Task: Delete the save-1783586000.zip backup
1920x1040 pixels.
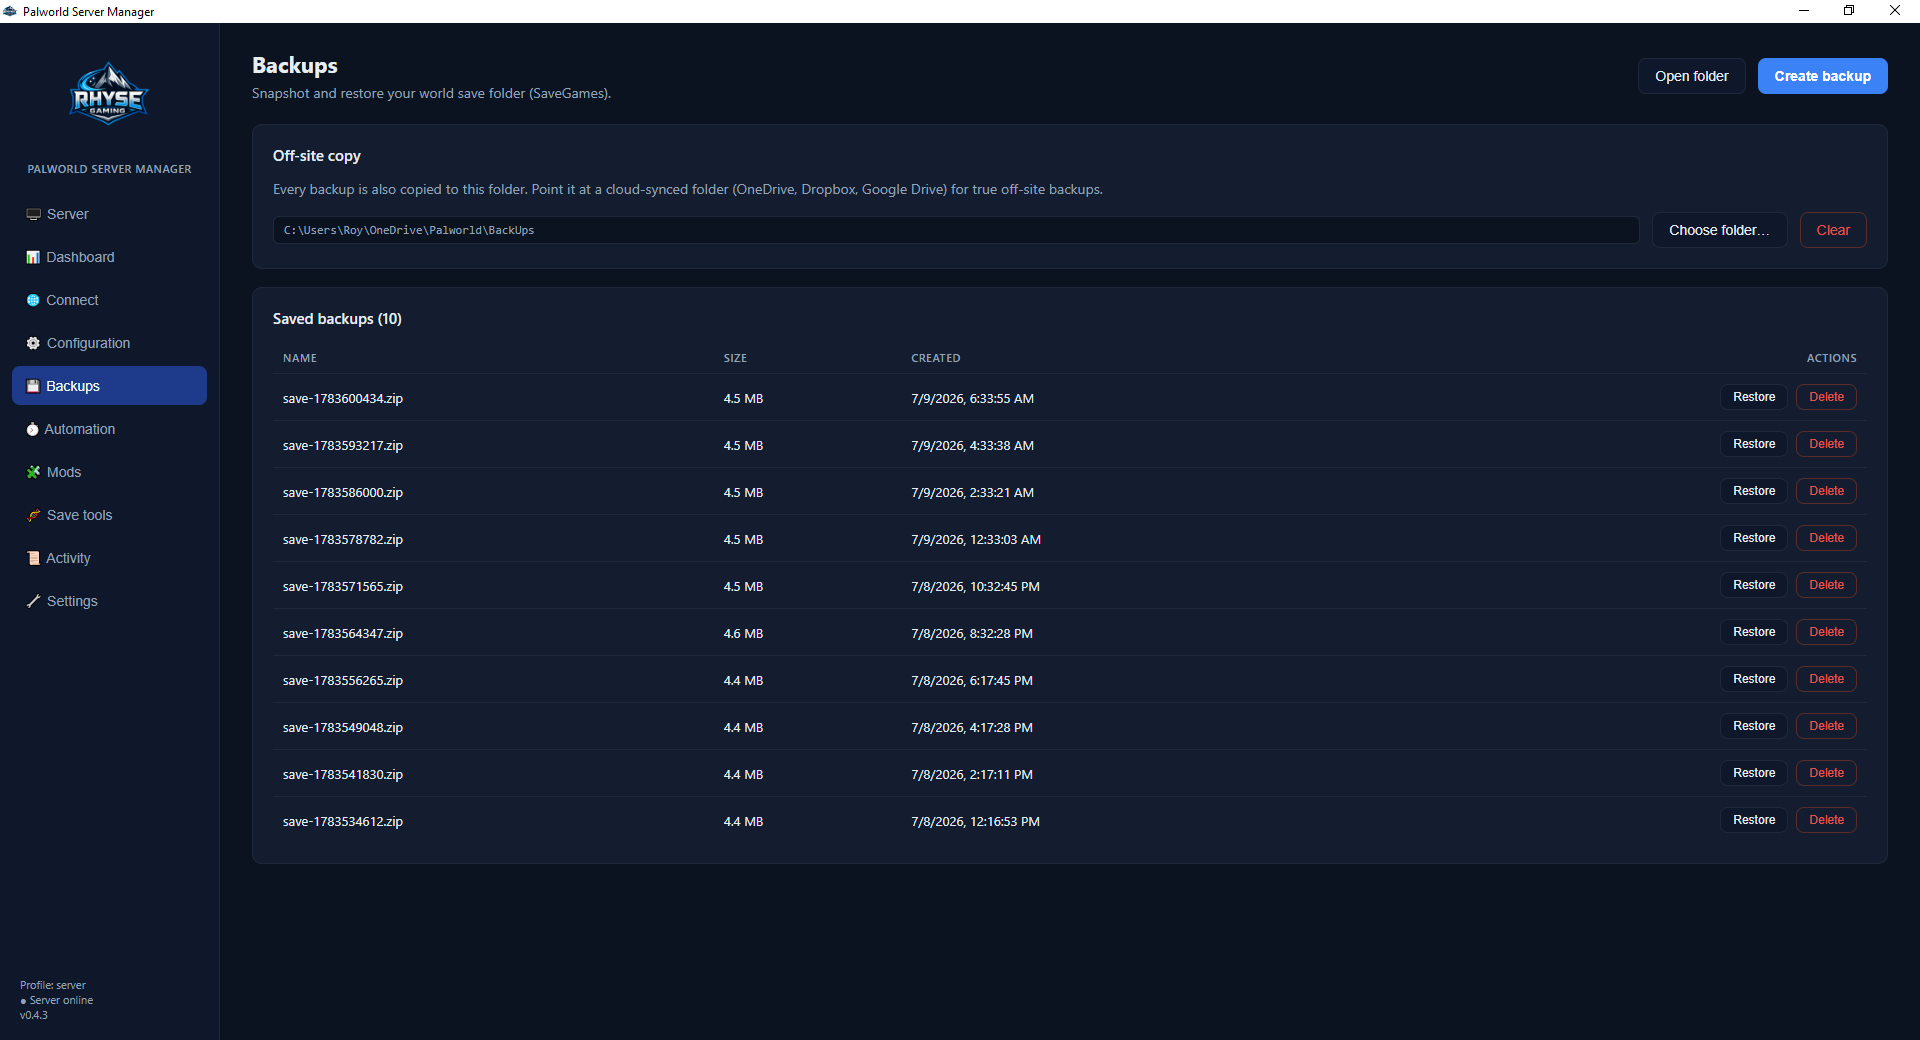Action: (1826, 491)
